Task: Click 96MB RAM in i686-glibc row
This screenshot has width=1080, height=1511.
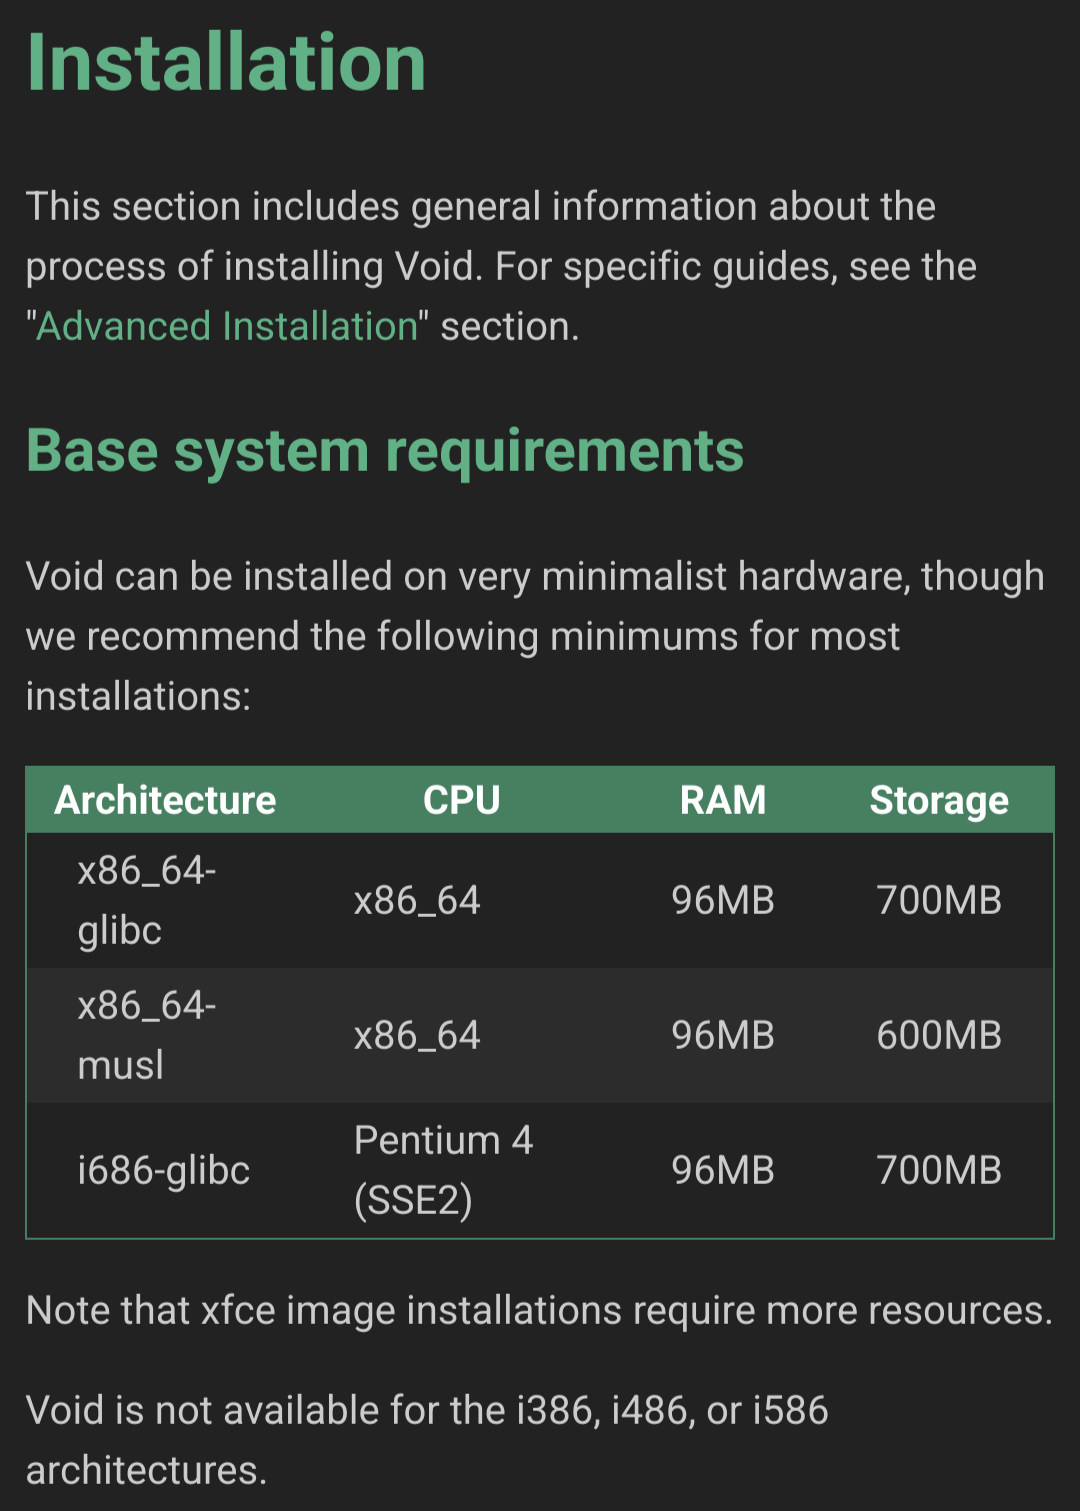Action: coord(722,1170)
